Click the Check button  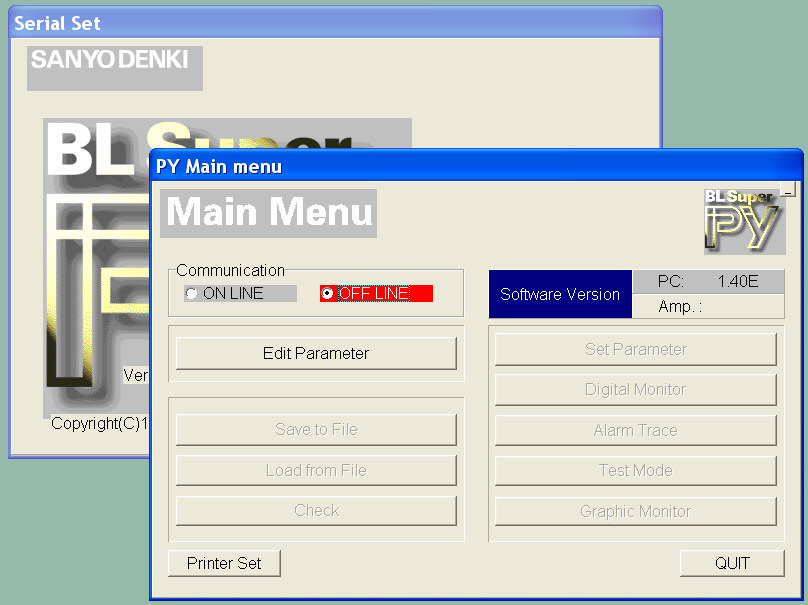tap(316, 511)
